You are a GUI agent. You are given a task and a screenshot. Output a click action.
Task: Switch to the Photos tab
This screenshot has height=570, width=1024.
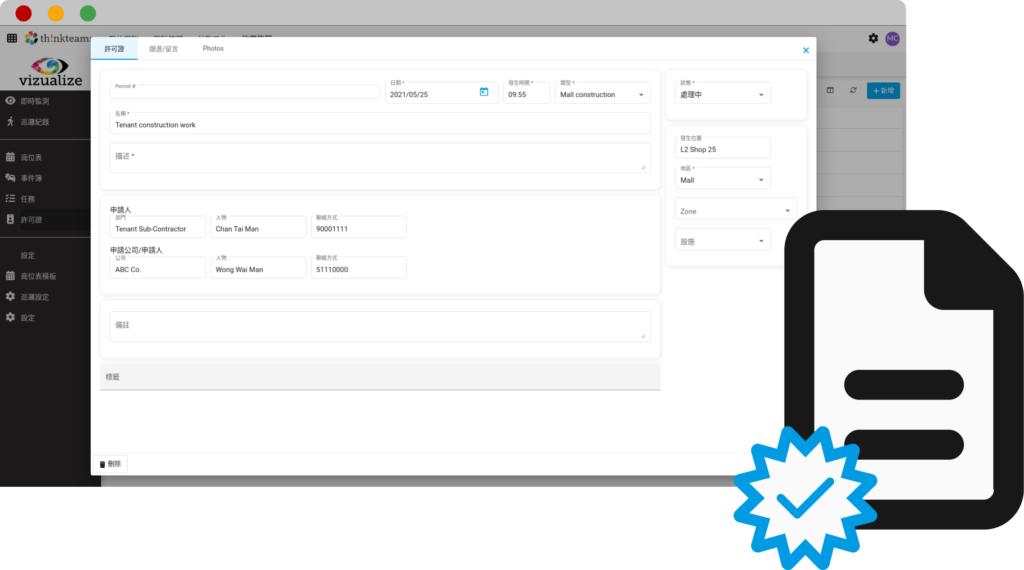[213, 48]
